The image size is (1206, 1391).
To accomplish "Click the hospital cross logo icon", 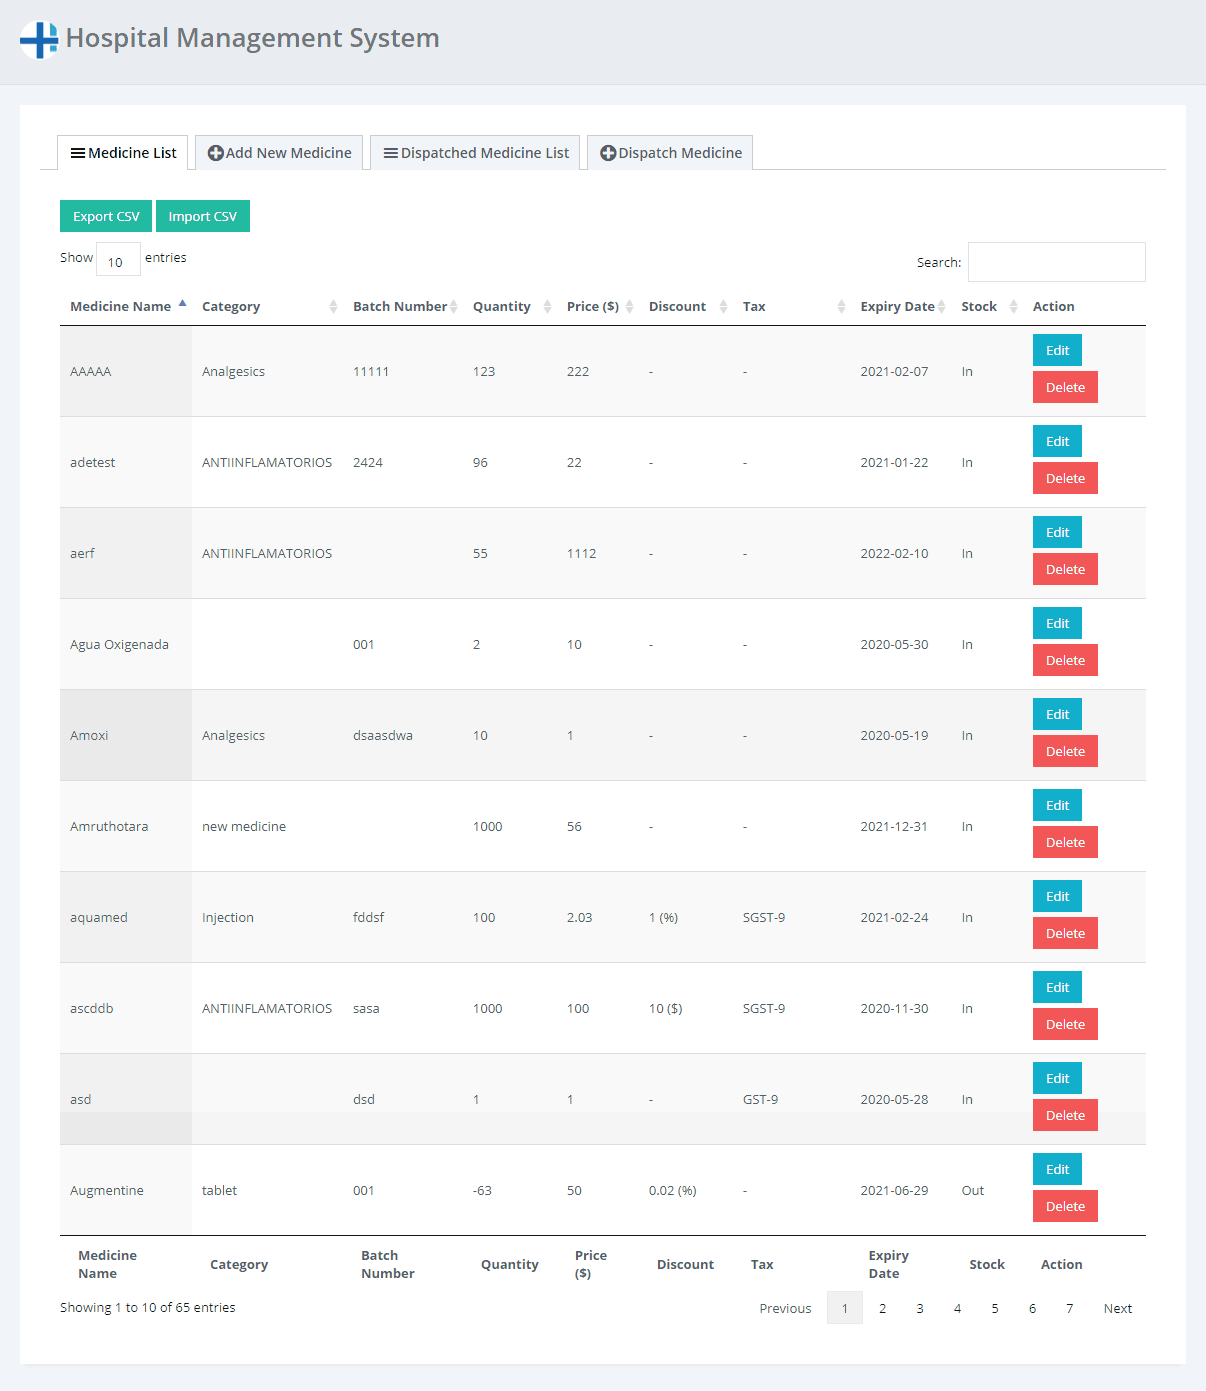I will (39, 40).
